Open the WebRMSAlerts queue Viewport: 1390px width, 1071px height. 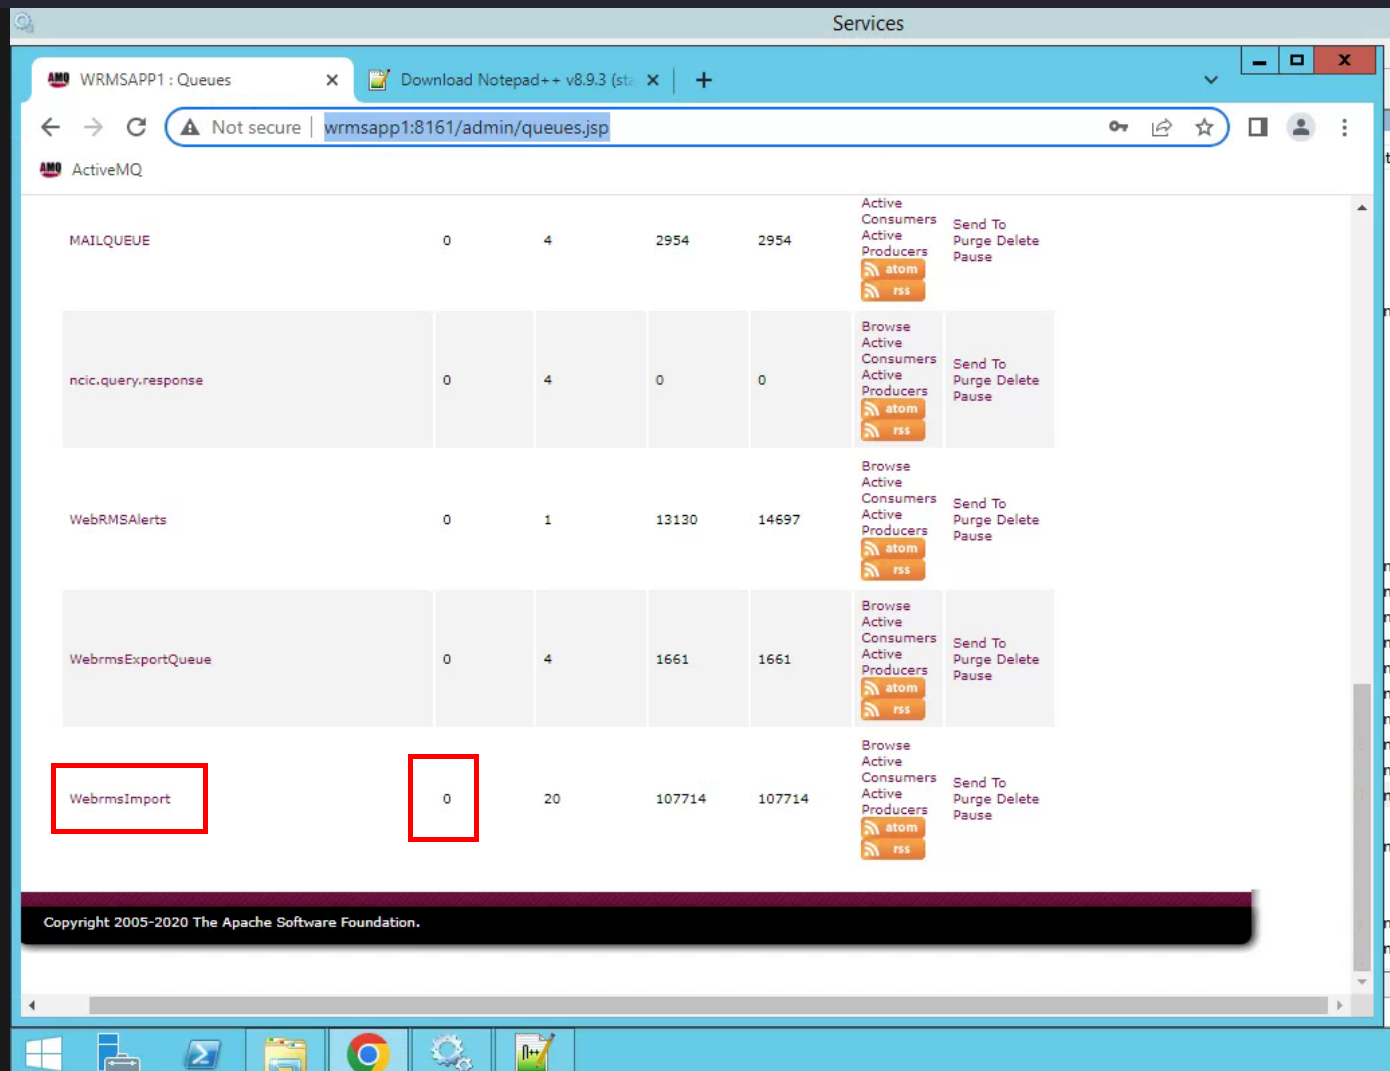coord(118,520)
